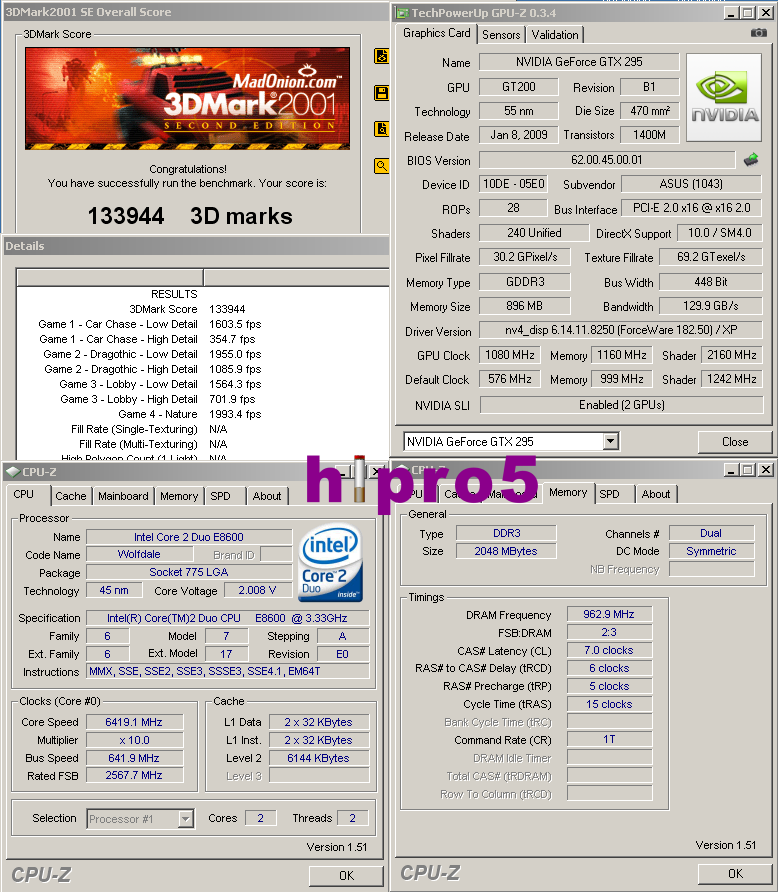Image resolution: width=778 pixels, height=892 pixels.
Task: Click the memory Size value 2048 MBytes
Action: point(506,551)
